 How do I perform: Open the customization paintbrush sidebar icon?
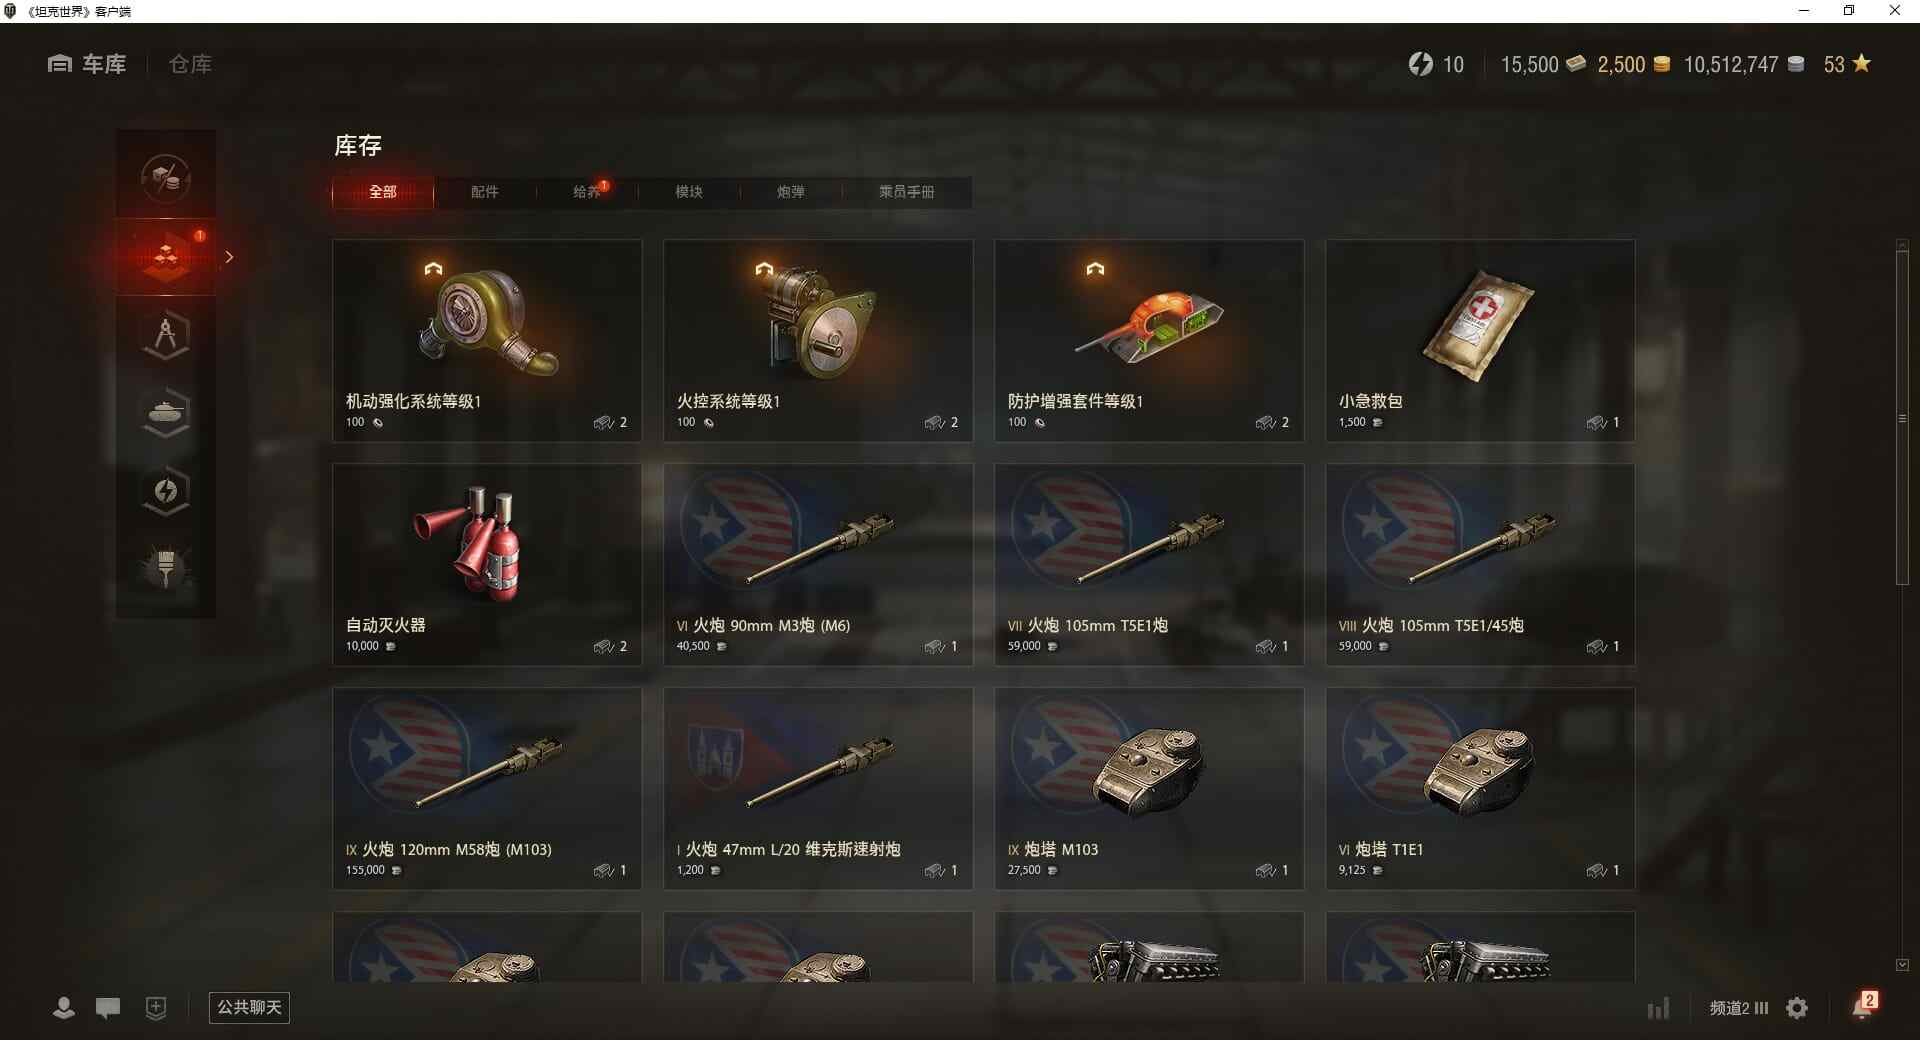[x=166, y=569]
